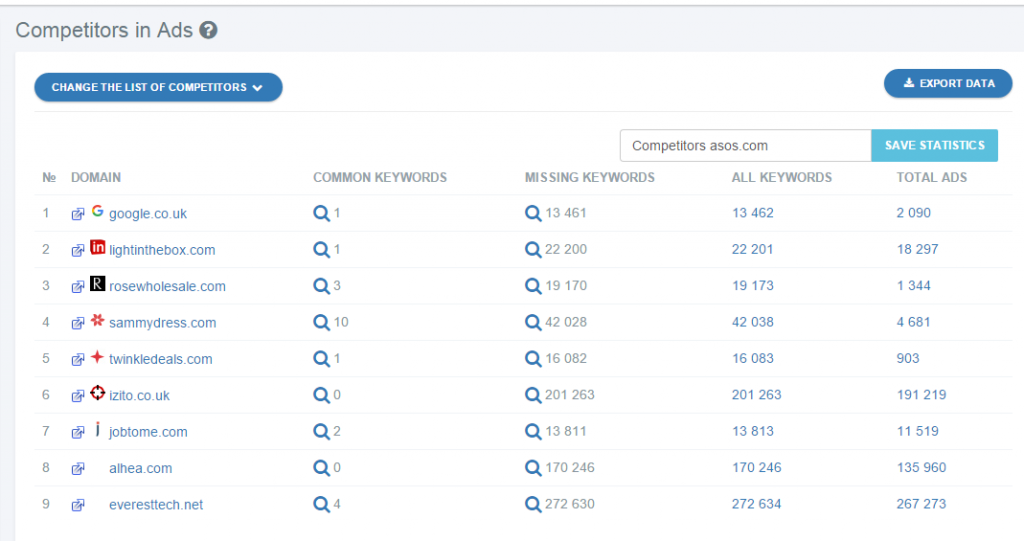Click the Domain column header
This screenshot has height=541, width=1024.
pyautogui.click(x=96, y=178)
